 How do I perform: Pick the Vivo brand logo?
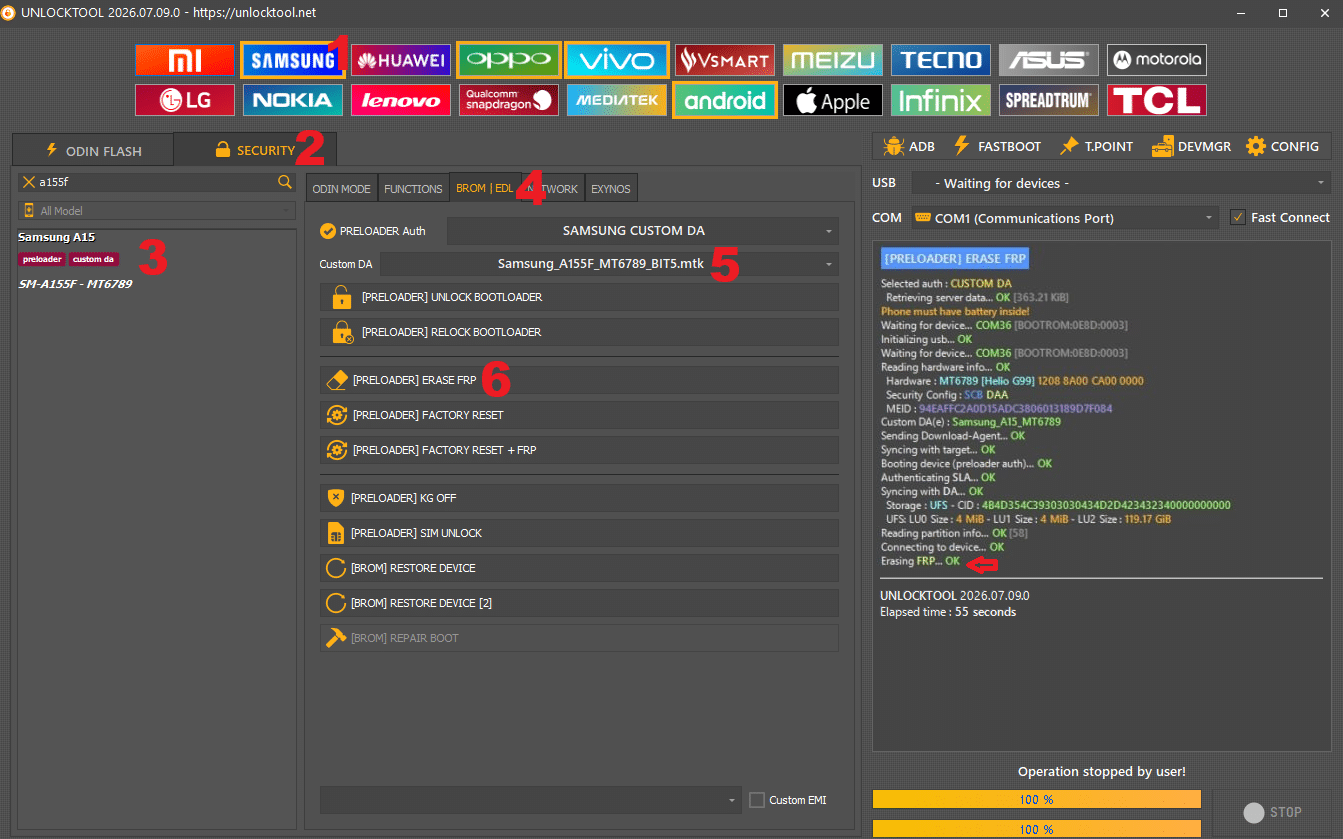pyautogui.click(x=616, y=60)
